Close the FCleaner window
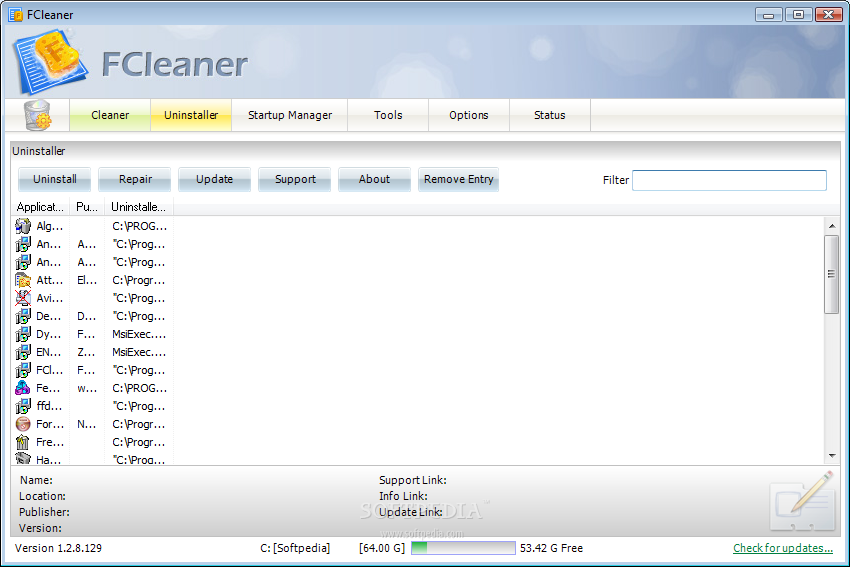The height and width of the screenshot is (567, 850). (828, 15)
